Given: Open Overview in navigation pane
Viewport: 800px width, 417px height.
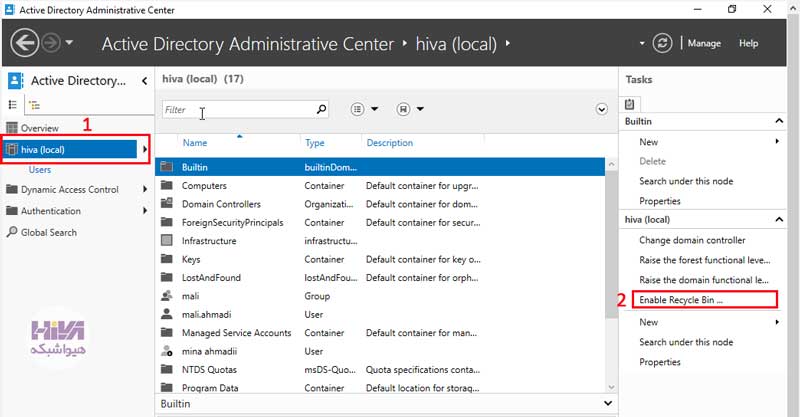Looking at the screenshot, I should pyautogui.click(x=40, y=128).
